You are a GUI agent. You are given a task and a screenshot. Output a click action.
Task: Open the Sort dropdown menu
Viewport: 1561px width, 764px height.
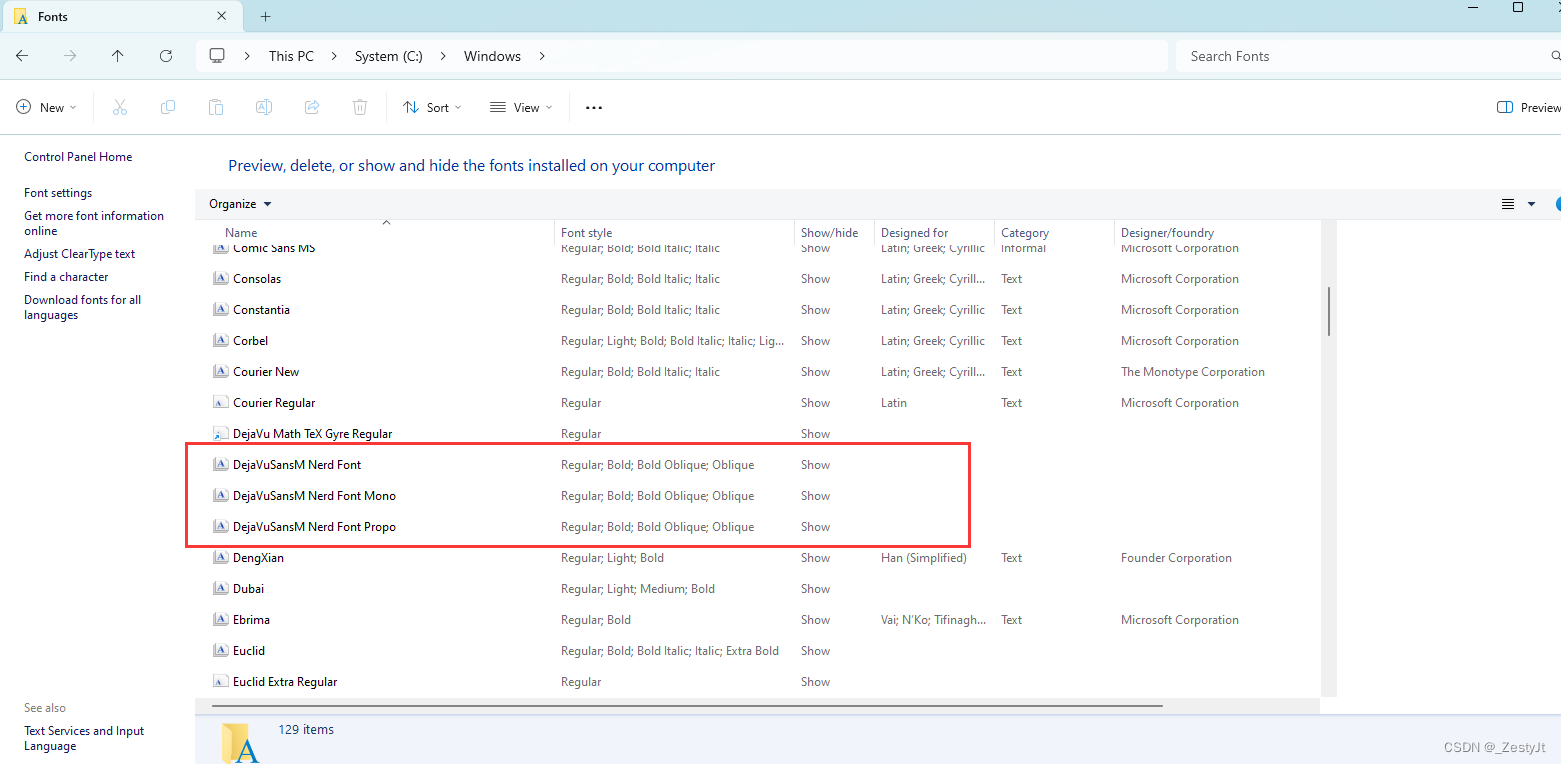(432, 107)
